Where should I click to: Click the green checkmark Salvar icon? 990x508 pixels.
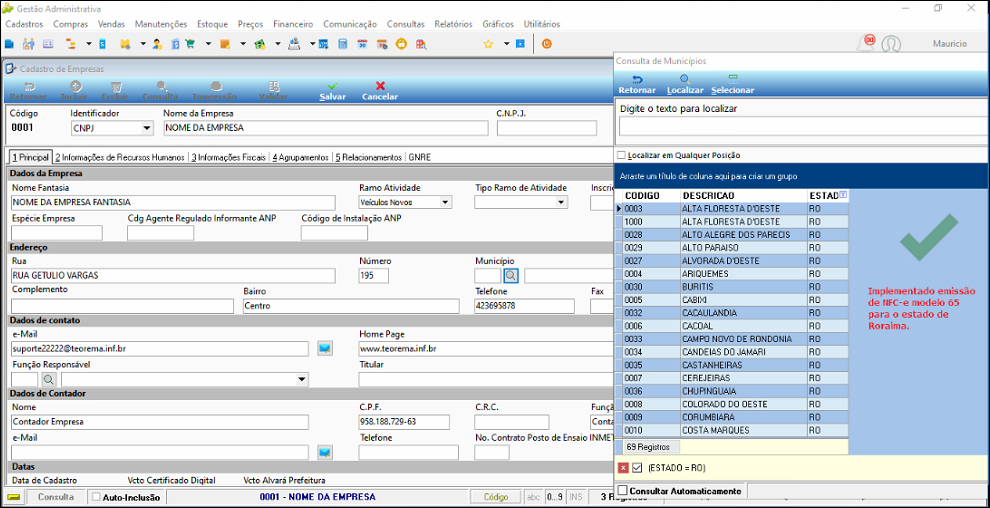click(x=332, y=86)
